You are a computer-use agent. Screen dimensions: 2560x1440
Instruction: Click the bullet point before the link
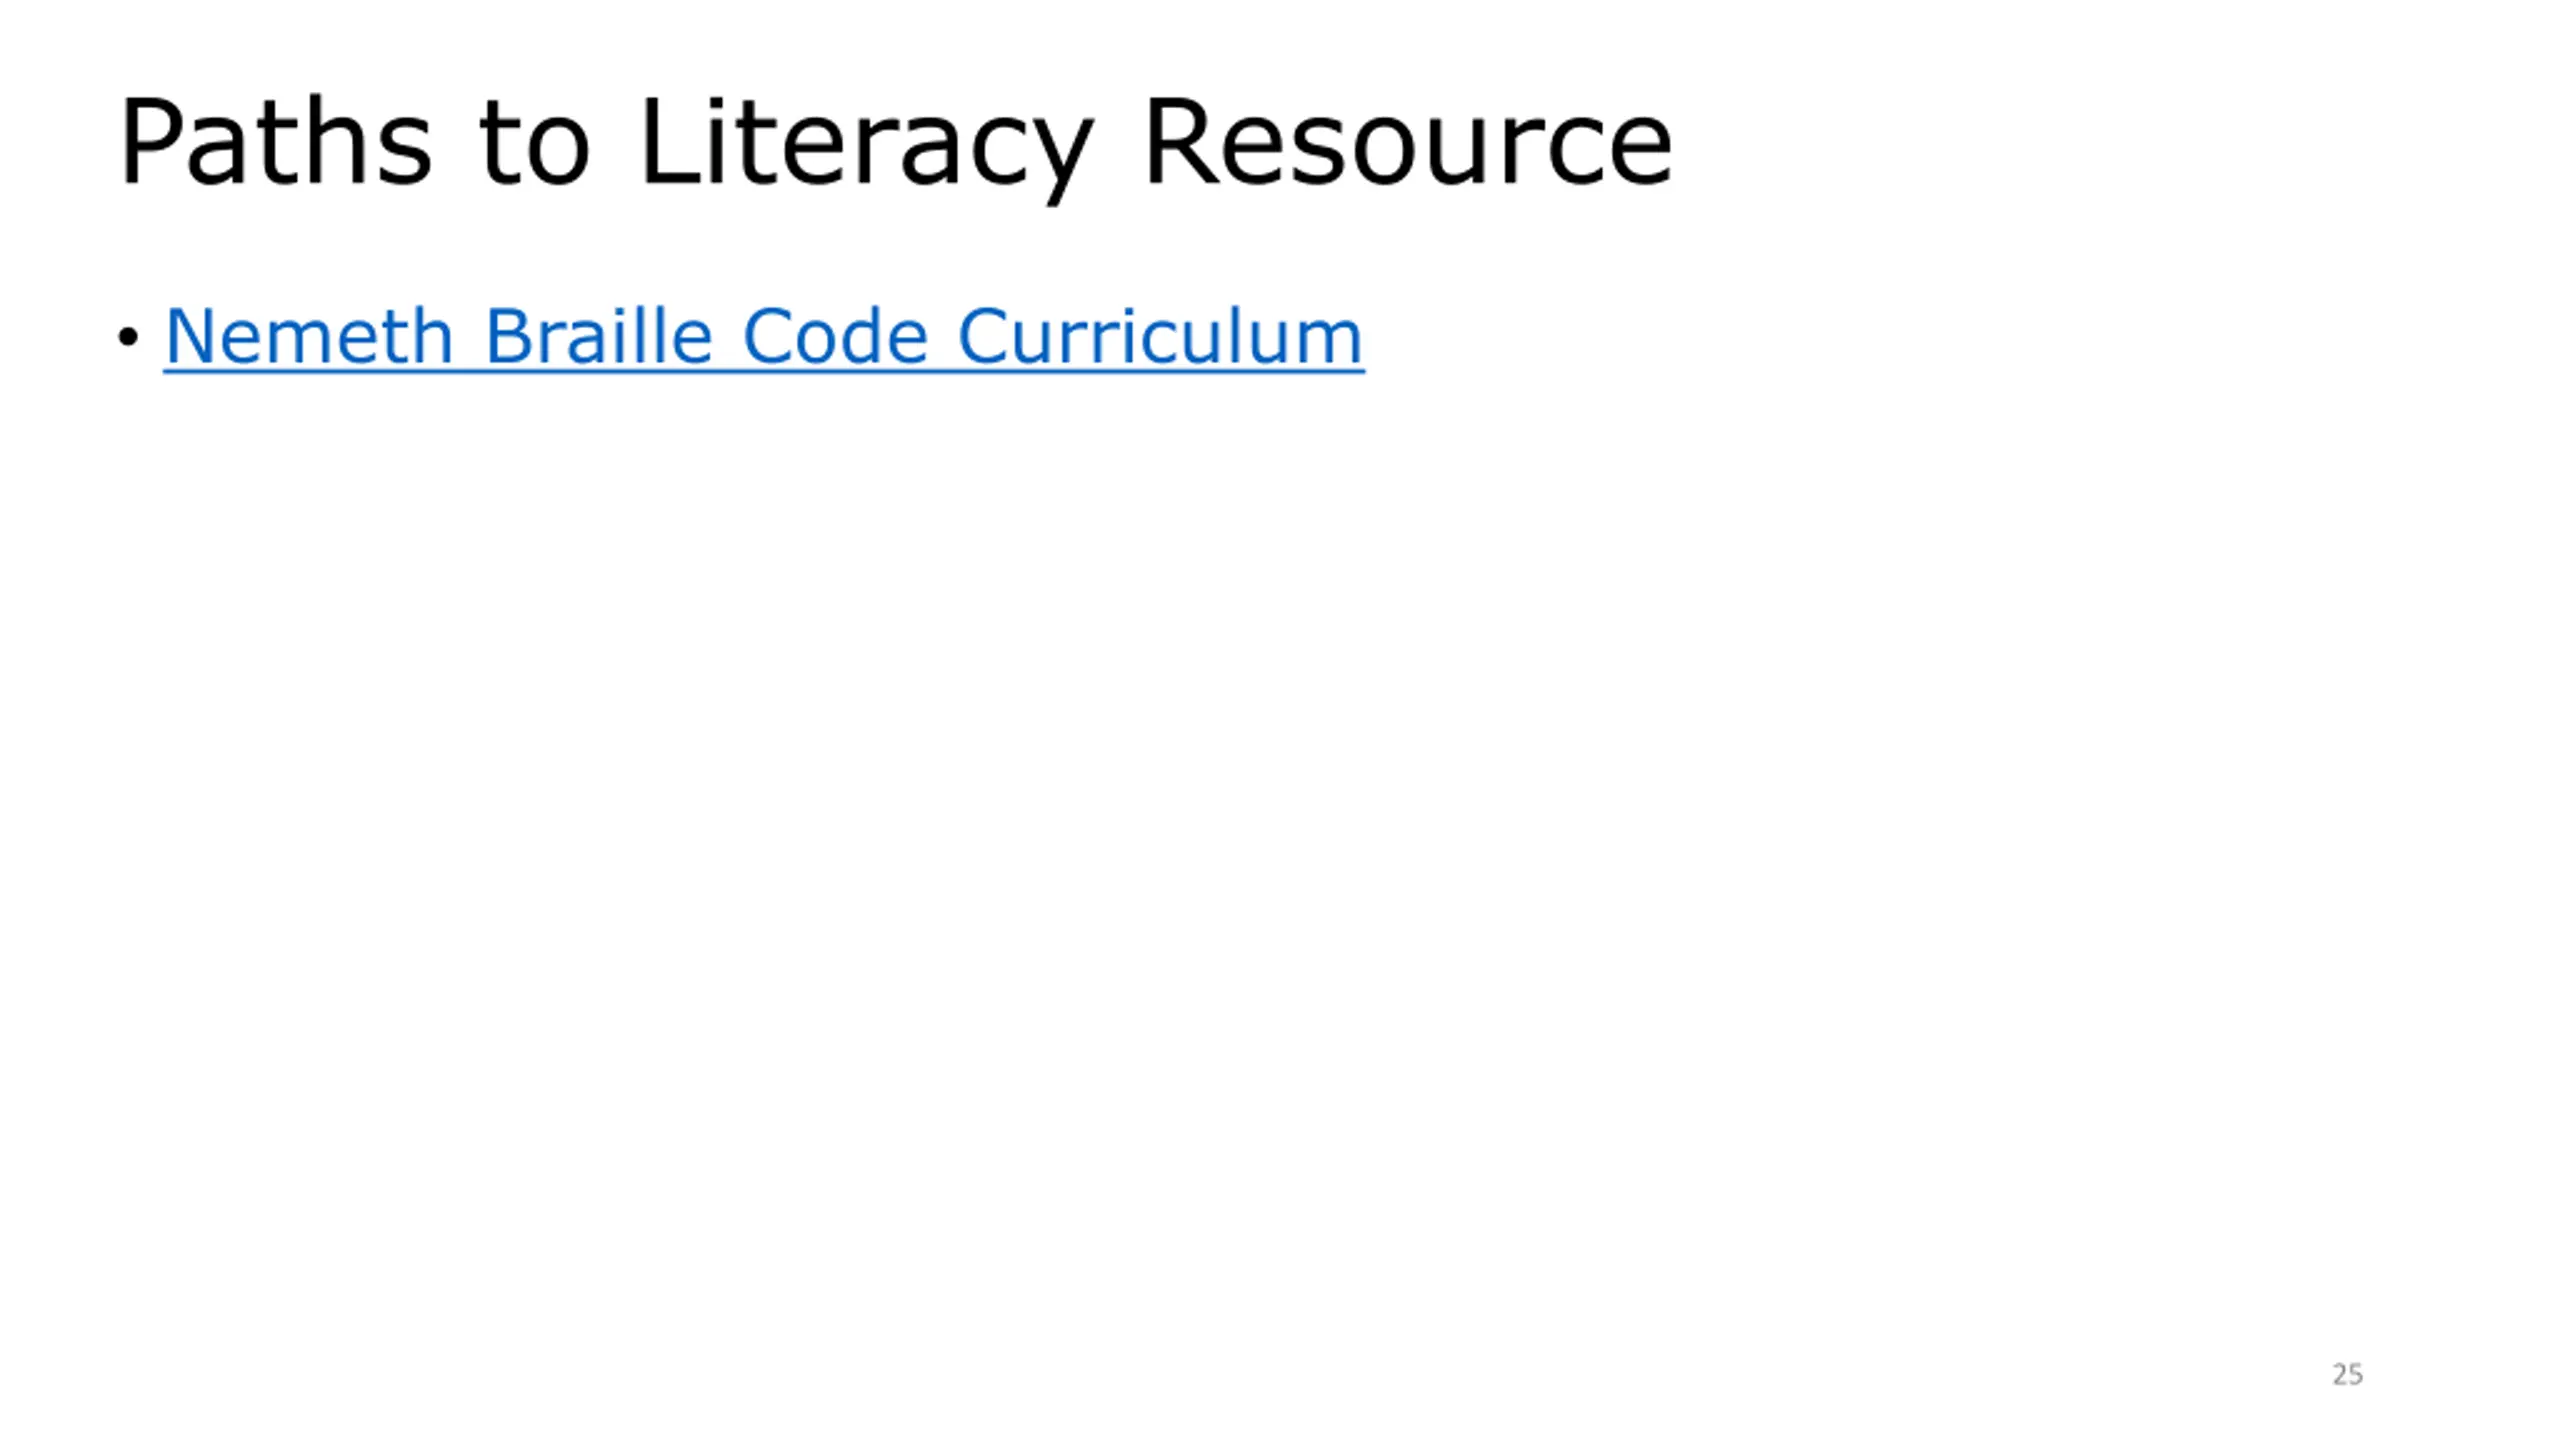click(127, 337)
